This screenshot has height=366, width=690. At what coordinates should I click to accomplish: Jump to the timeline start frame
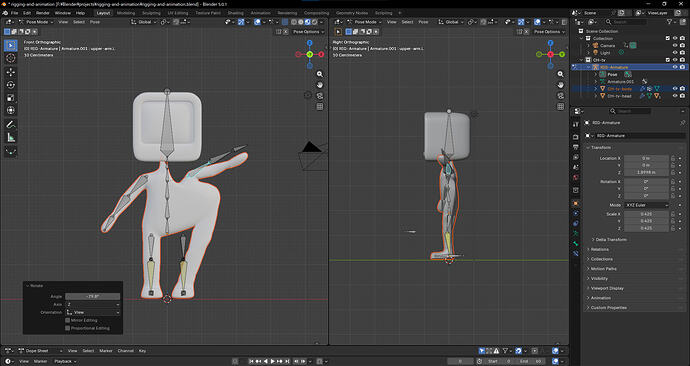click(251, 361)
